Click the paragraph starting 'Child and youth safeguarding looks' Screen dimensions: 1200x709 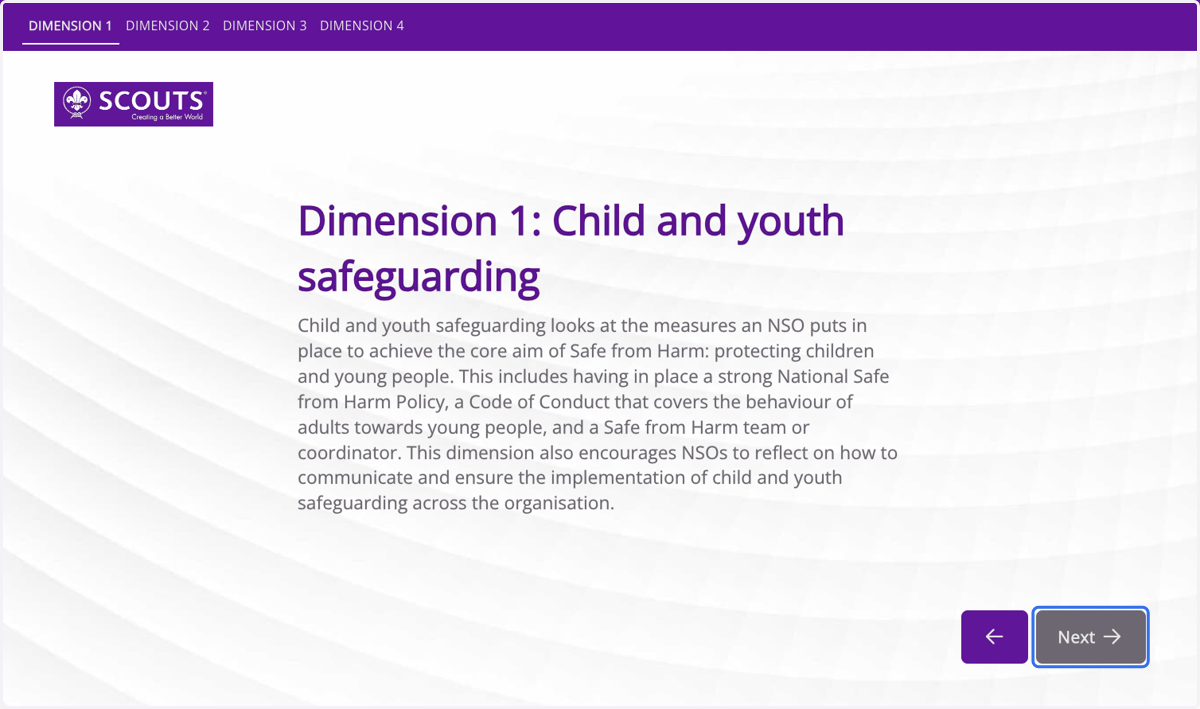(x=598, y=414)
